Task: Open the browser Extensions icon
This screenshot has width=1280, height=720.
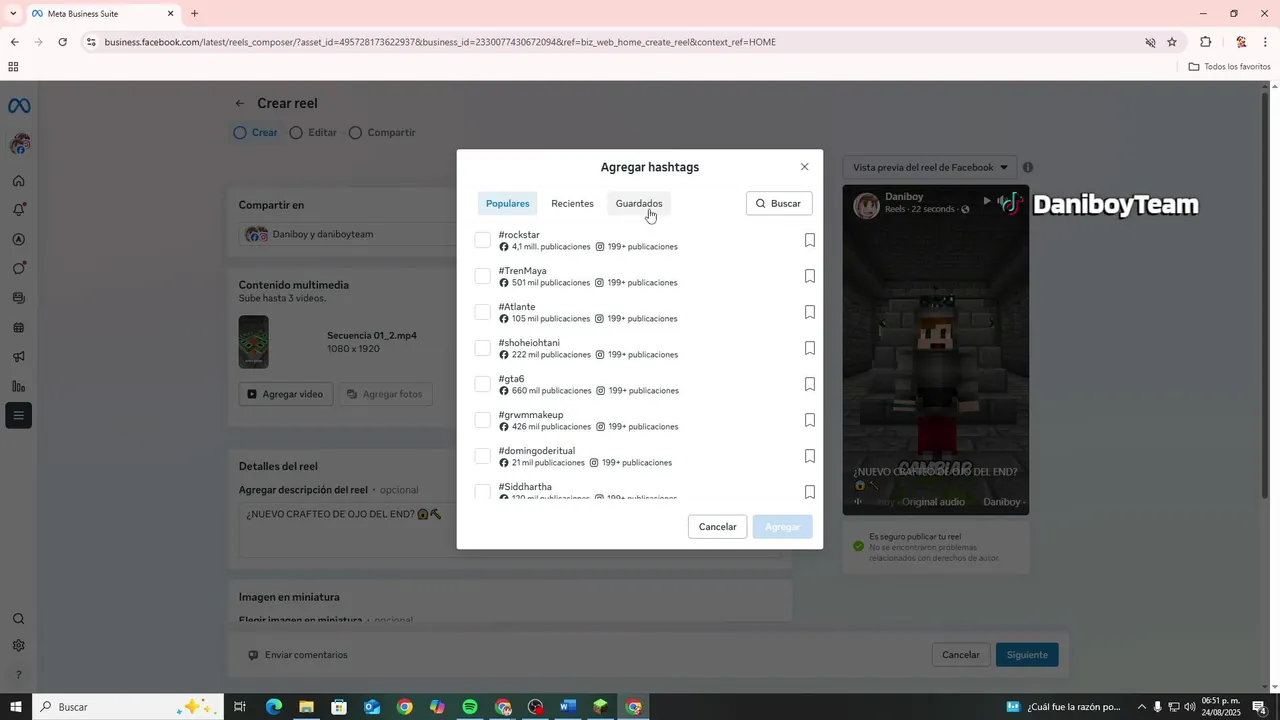Action: 1205,42
